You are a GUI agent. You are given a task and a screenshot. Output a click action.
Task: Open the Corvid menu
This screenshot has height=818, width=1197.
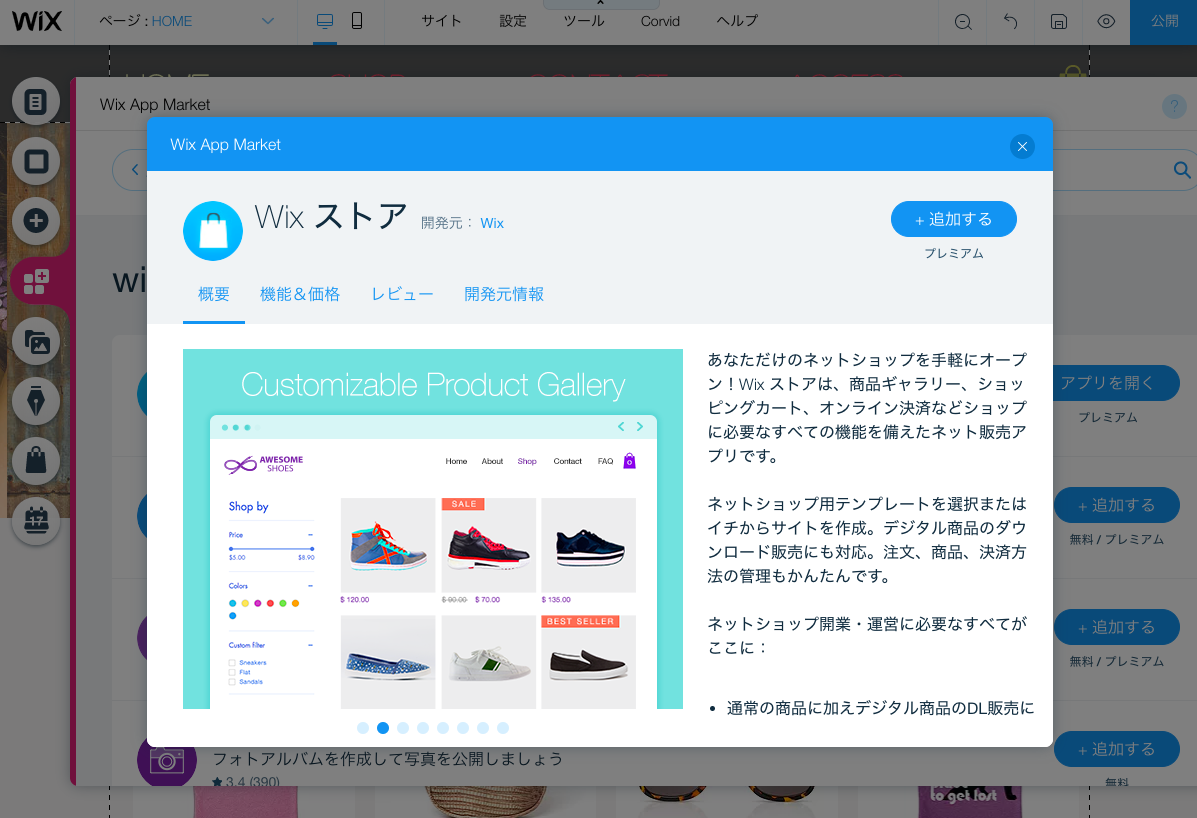coord(660,21)
